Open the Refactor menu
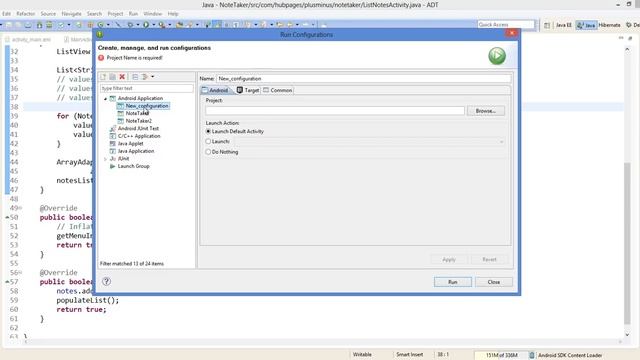 click(x=26, y=14)
